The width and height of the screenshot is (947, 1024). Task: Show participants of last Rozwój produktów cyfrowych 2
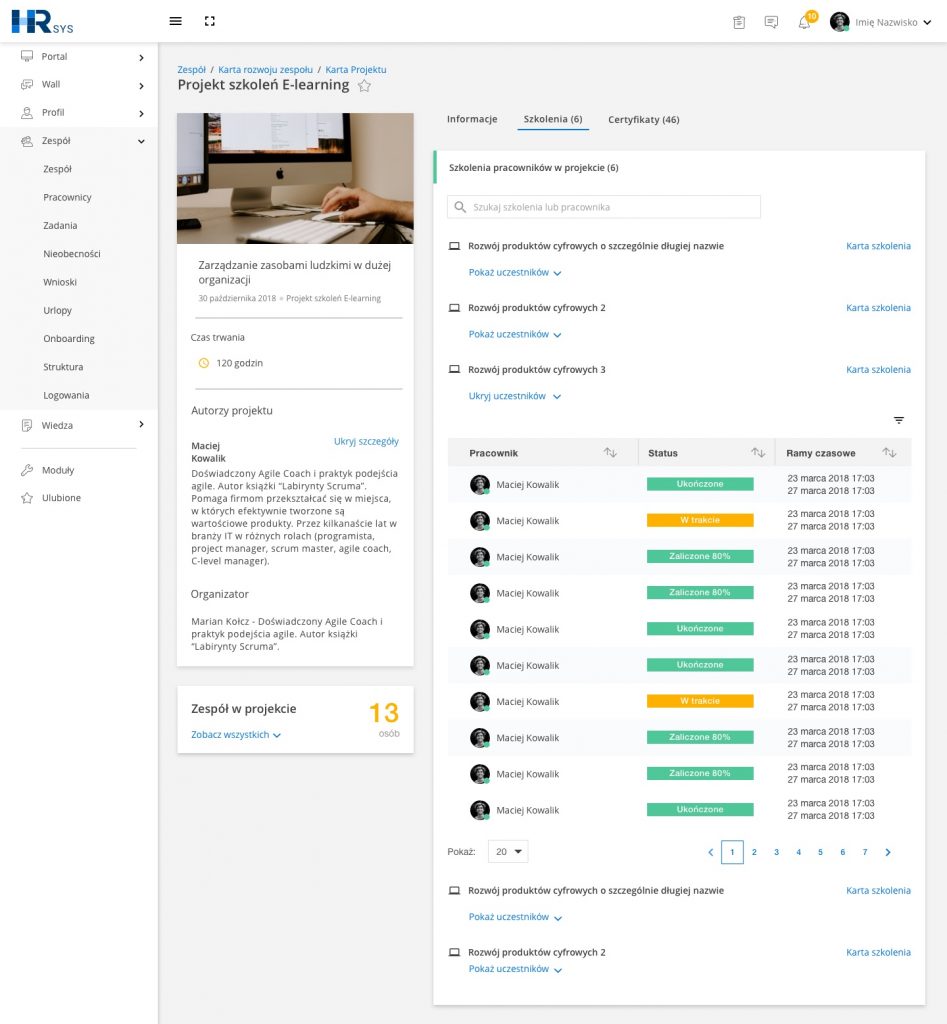515,969
